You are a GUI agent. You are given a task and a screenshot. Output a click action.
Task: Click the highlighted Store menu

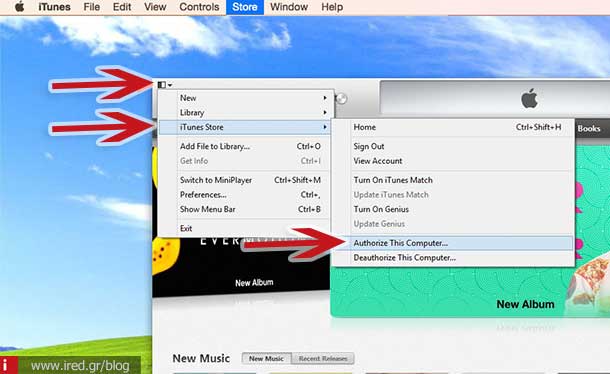[x=245, y=7]
